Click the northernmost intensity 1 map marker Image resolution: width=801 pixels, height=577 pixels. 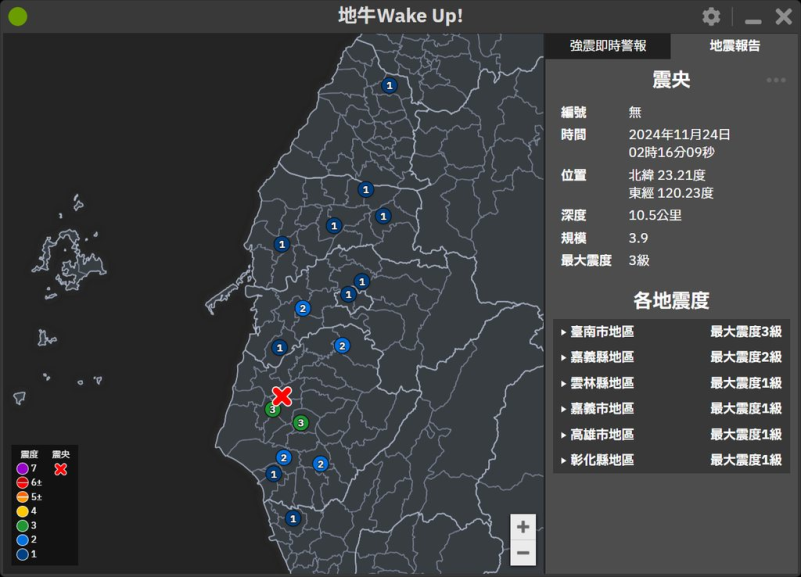tap(390, 86)
